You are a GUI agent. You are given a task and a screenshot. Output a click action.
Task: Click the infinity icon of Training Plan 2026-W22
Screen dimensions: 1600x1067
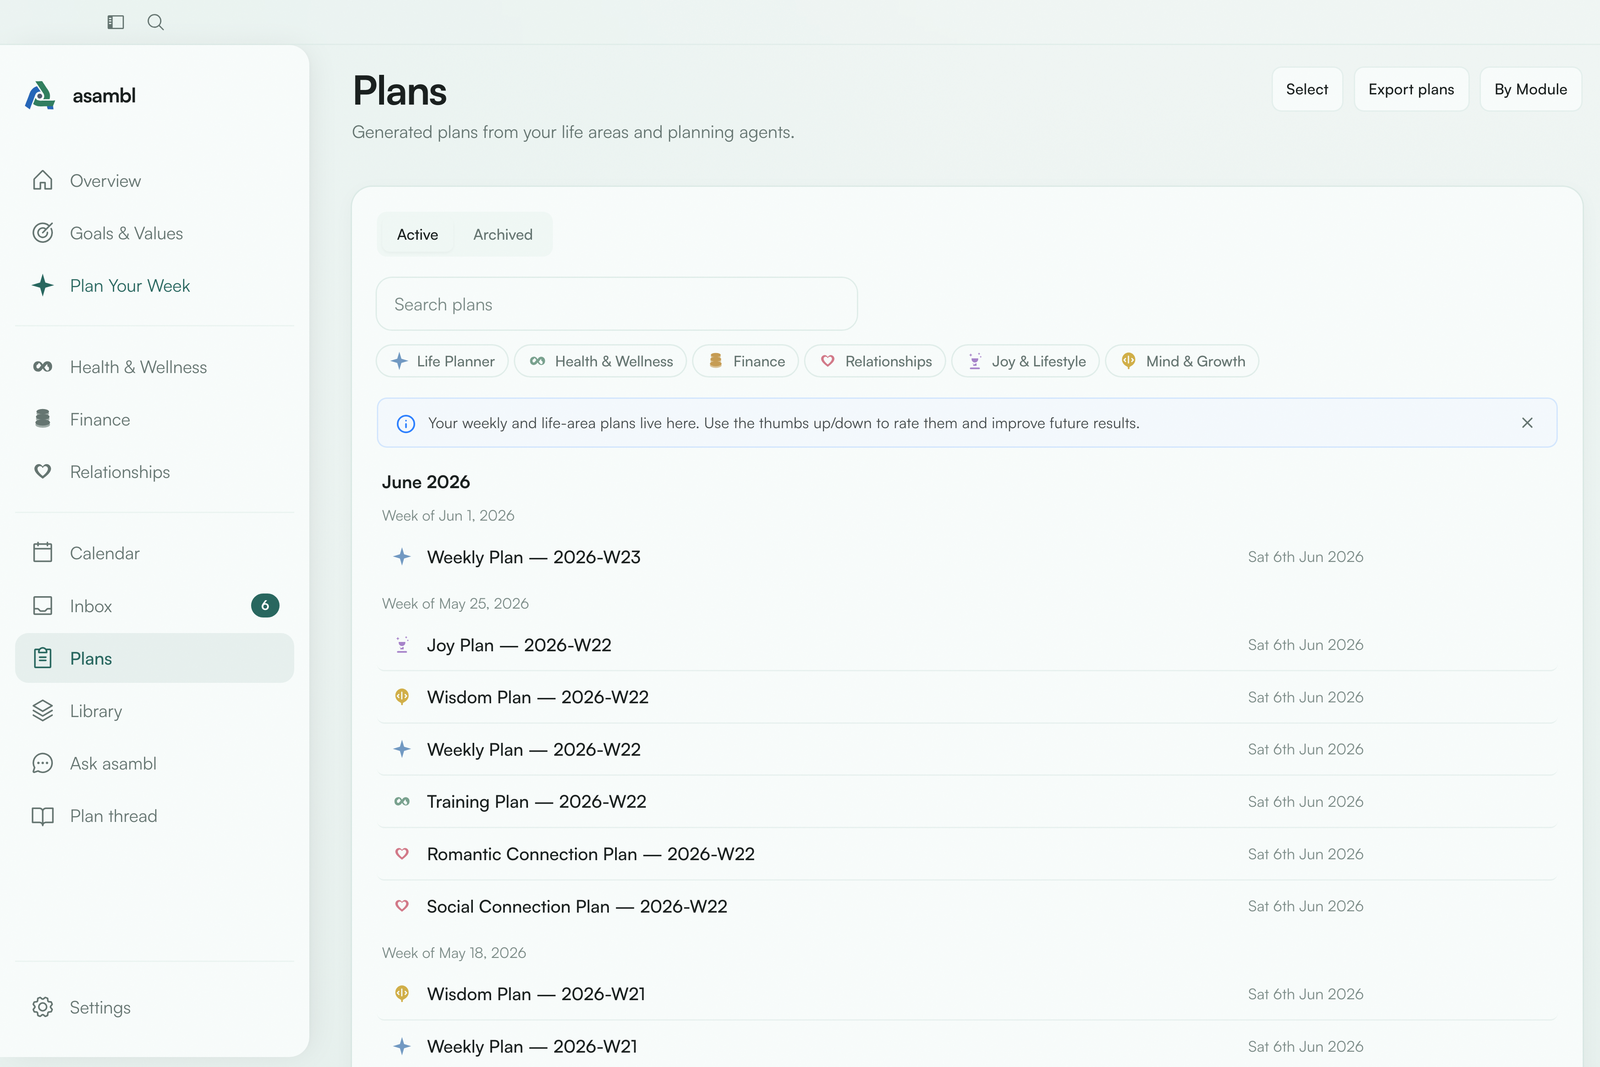(x=402, y=802)
